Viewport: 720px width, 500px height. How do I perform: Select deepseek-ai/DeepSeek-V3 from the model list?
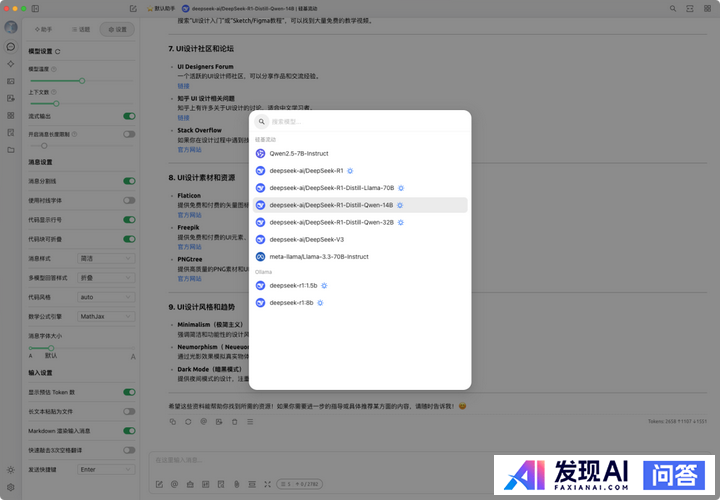point(306,240)
